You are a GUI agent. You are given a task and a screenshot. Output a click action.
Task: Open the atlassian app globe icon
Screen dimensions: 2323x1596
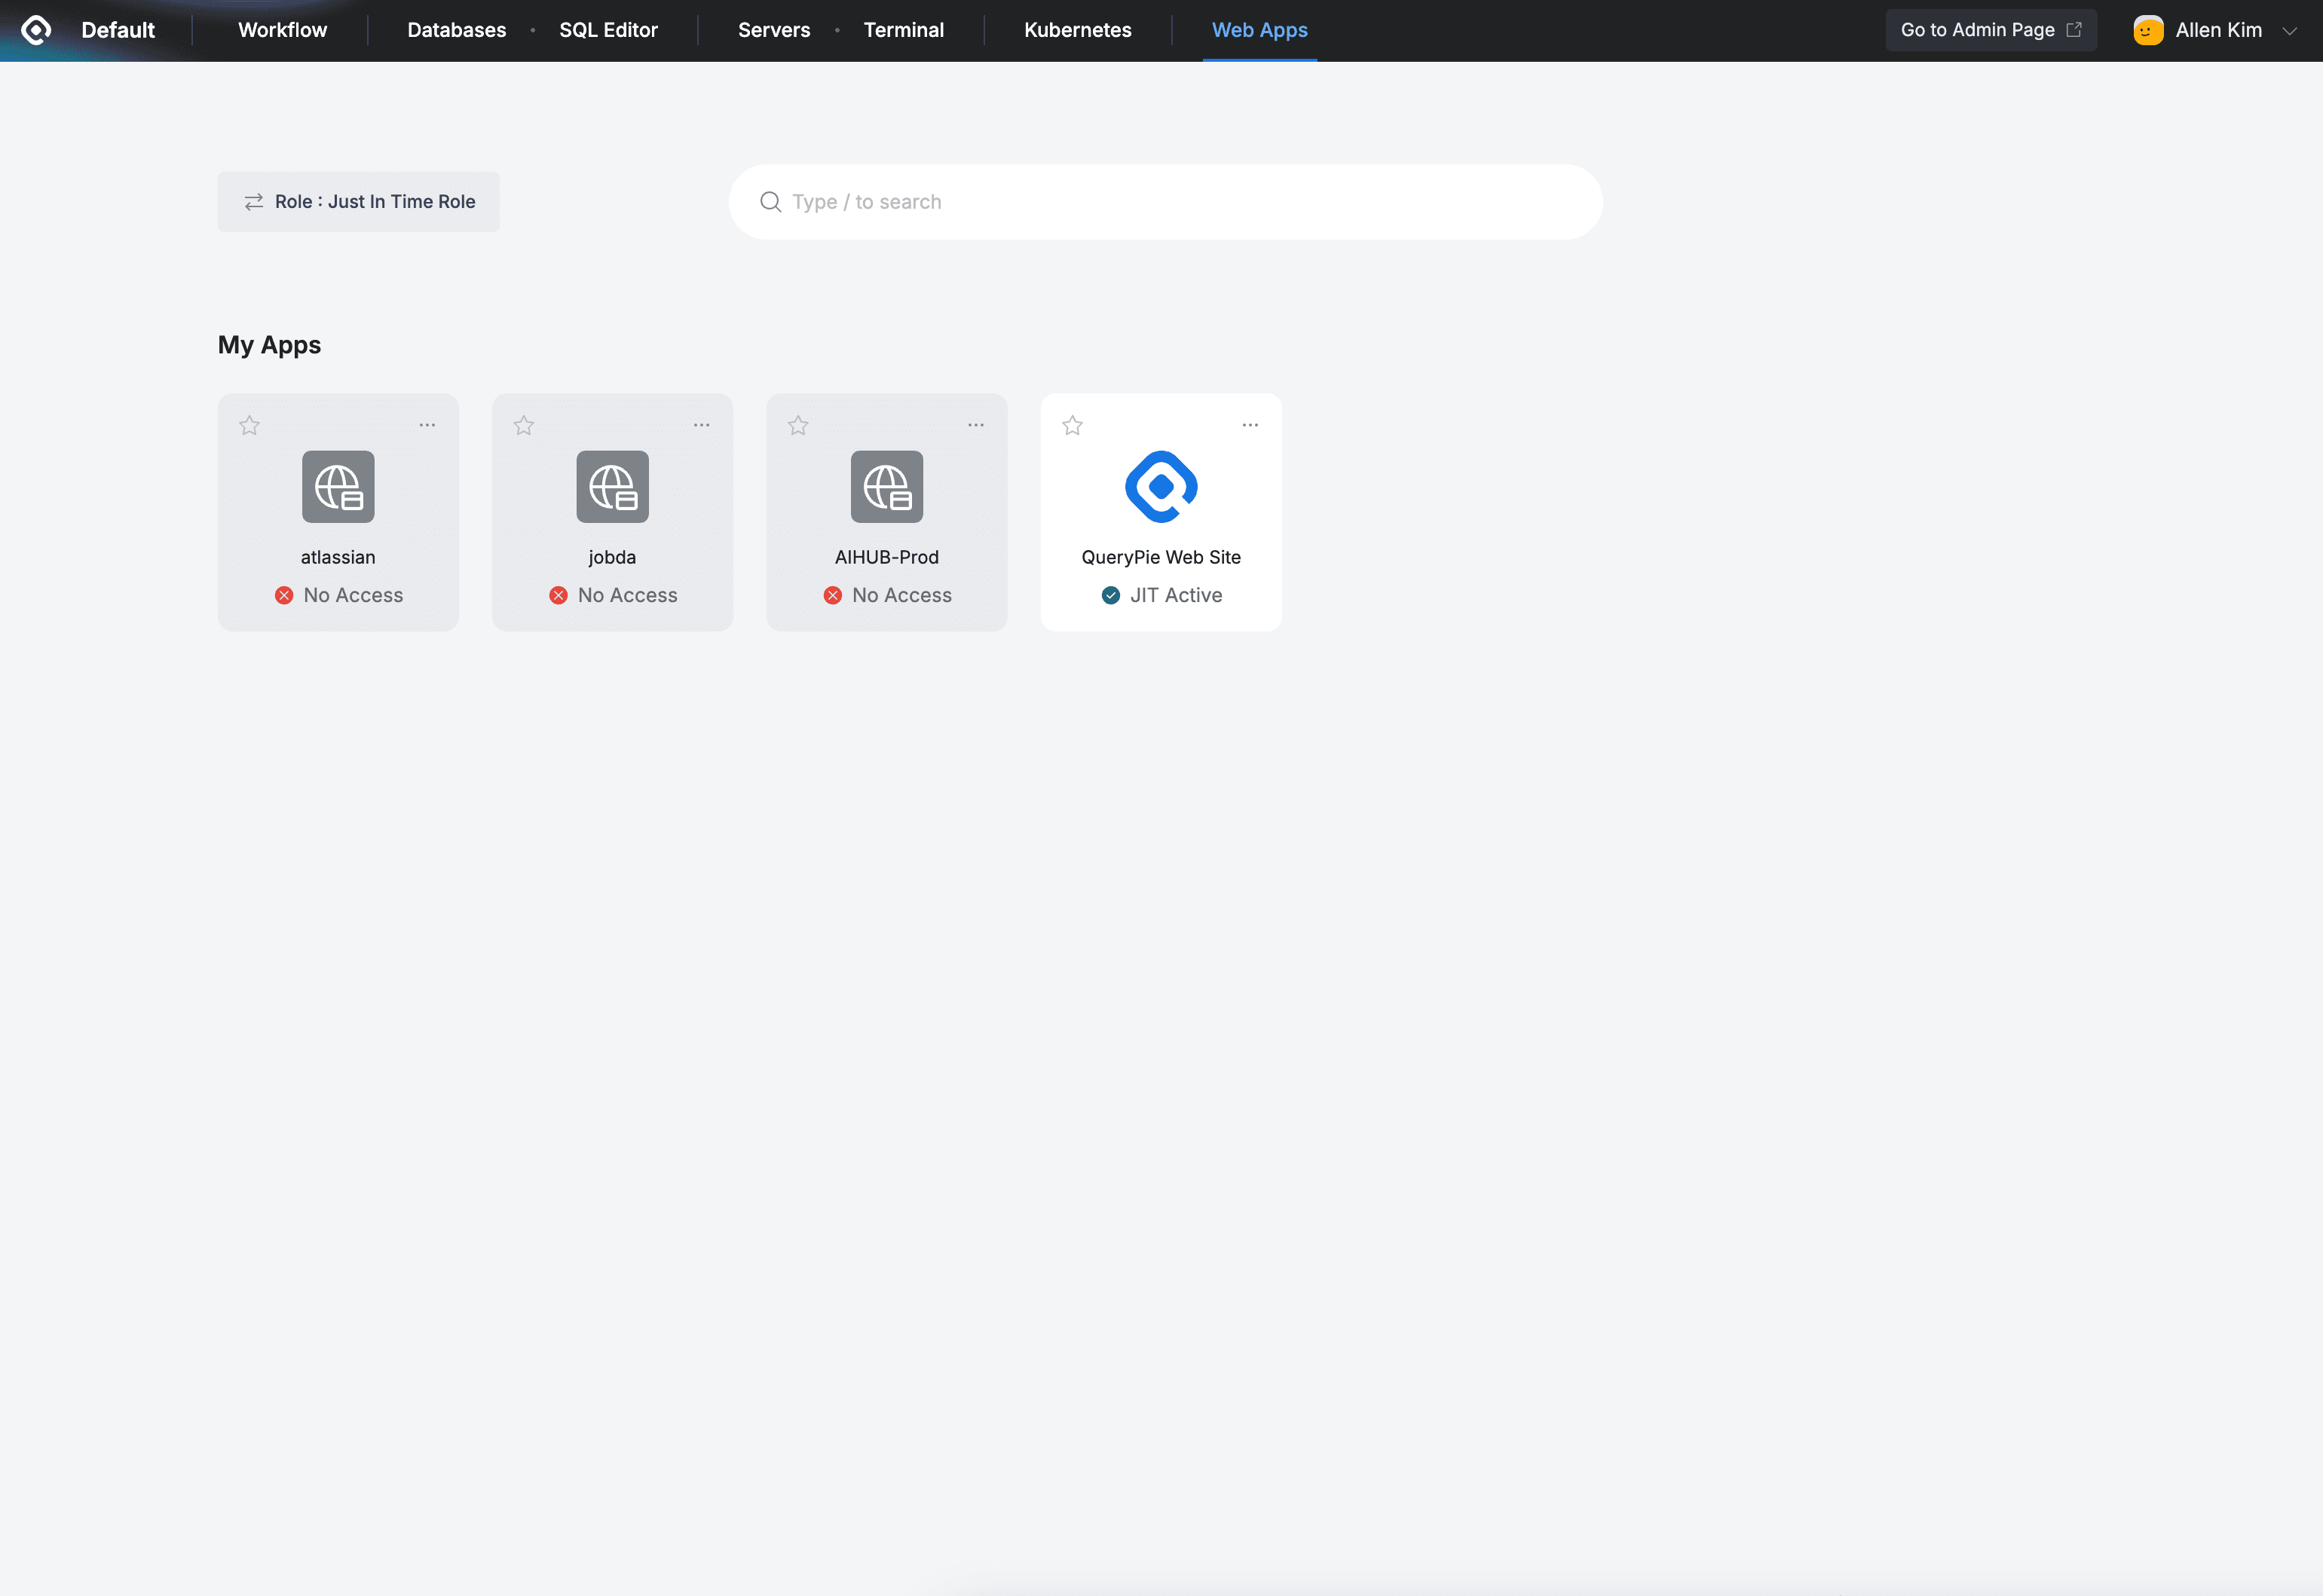338,487
